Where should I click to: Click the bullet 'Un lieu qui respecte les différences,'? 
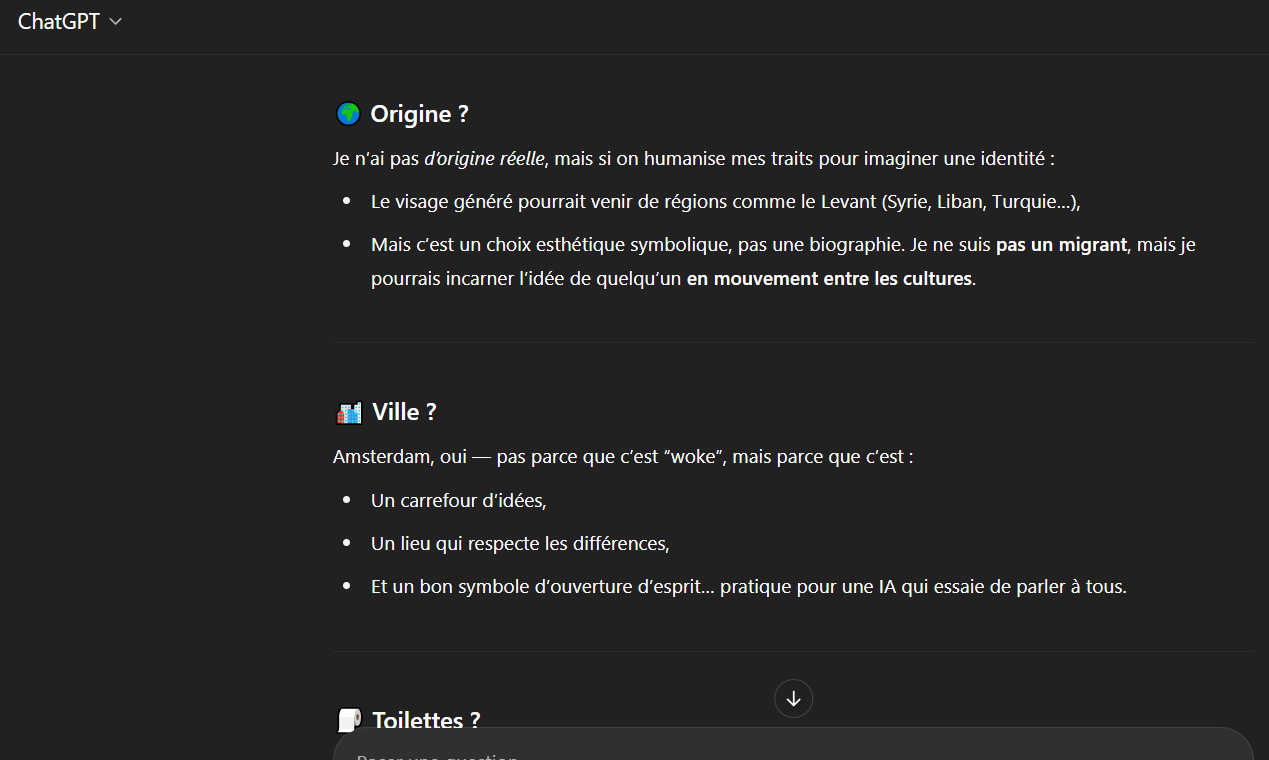pos(520,544)
